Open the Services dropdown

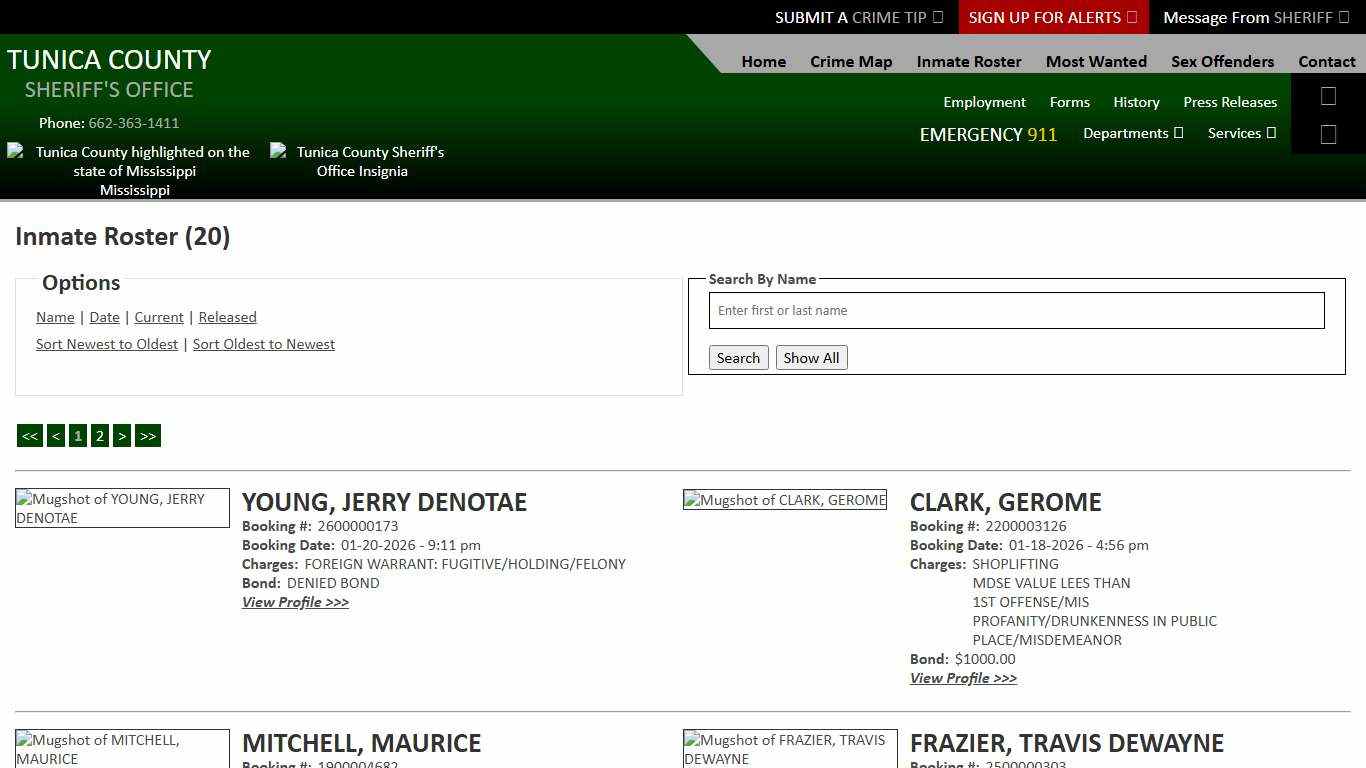tap(1242, 133)
